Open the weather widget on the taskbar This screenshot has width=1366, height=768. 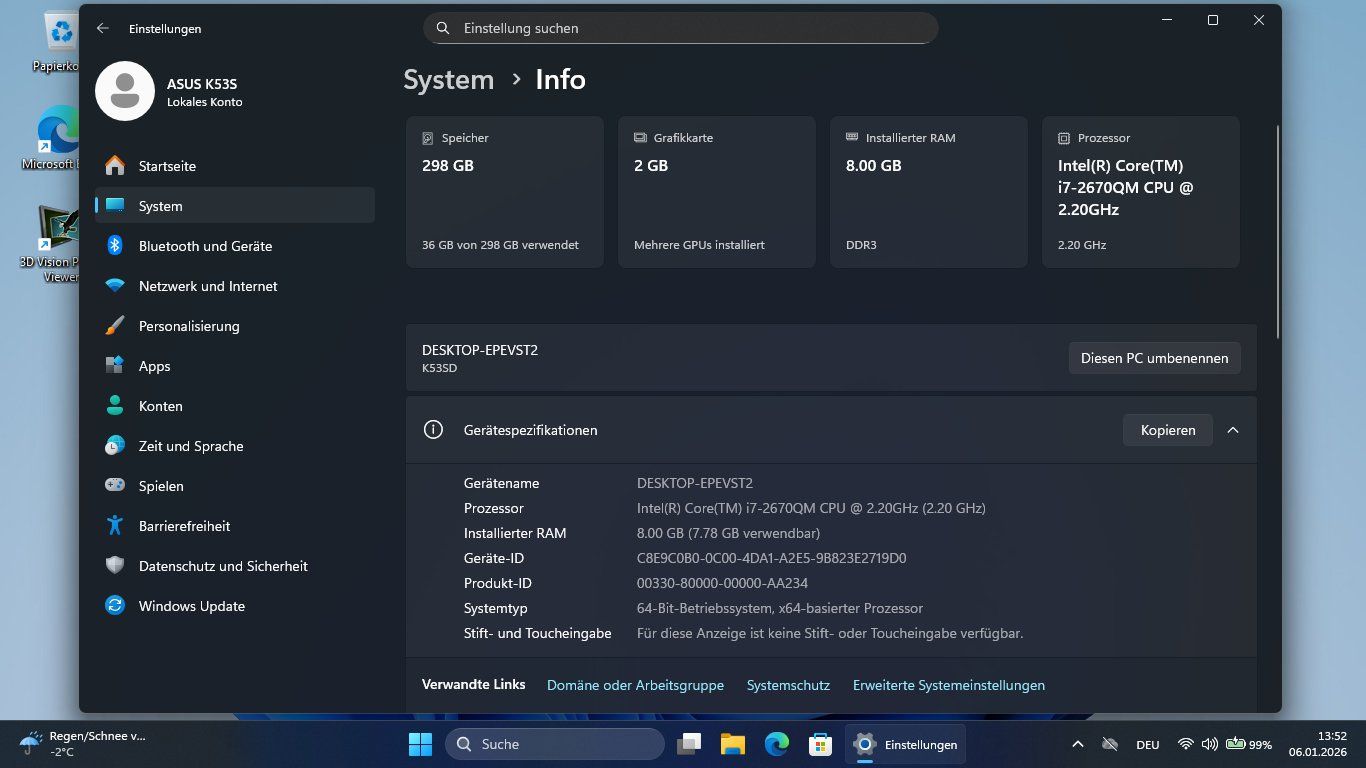click(82, 744)
